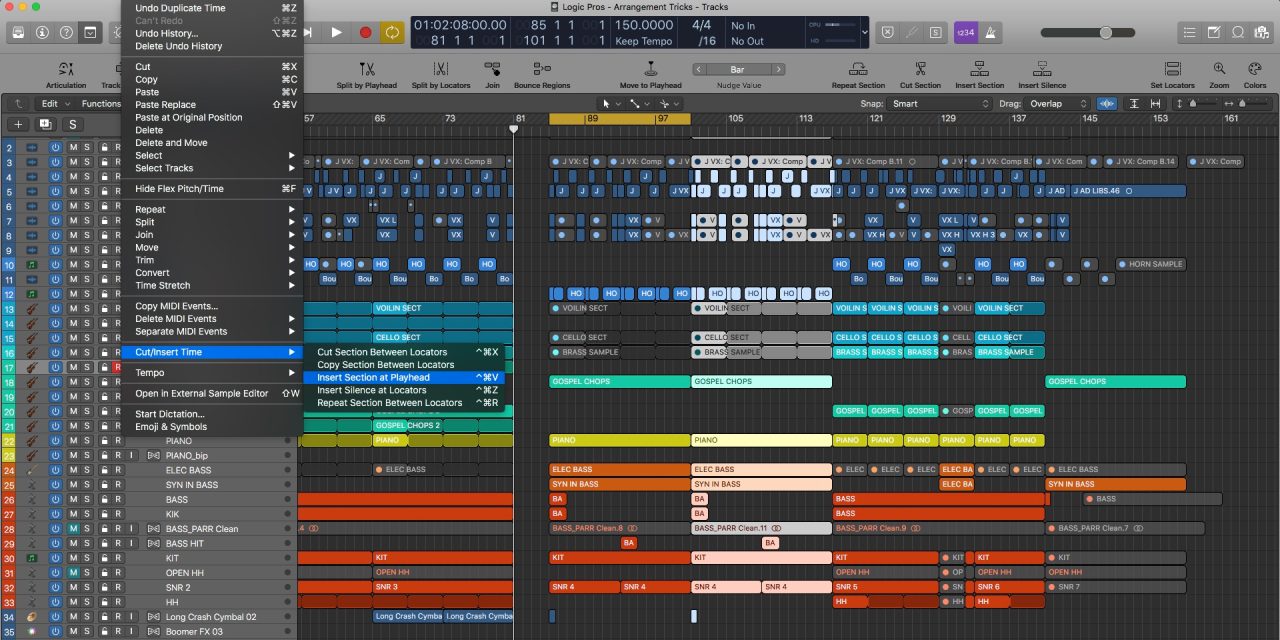
Task: Select Repeat Section Between Locators
Action: coord(389,403)
